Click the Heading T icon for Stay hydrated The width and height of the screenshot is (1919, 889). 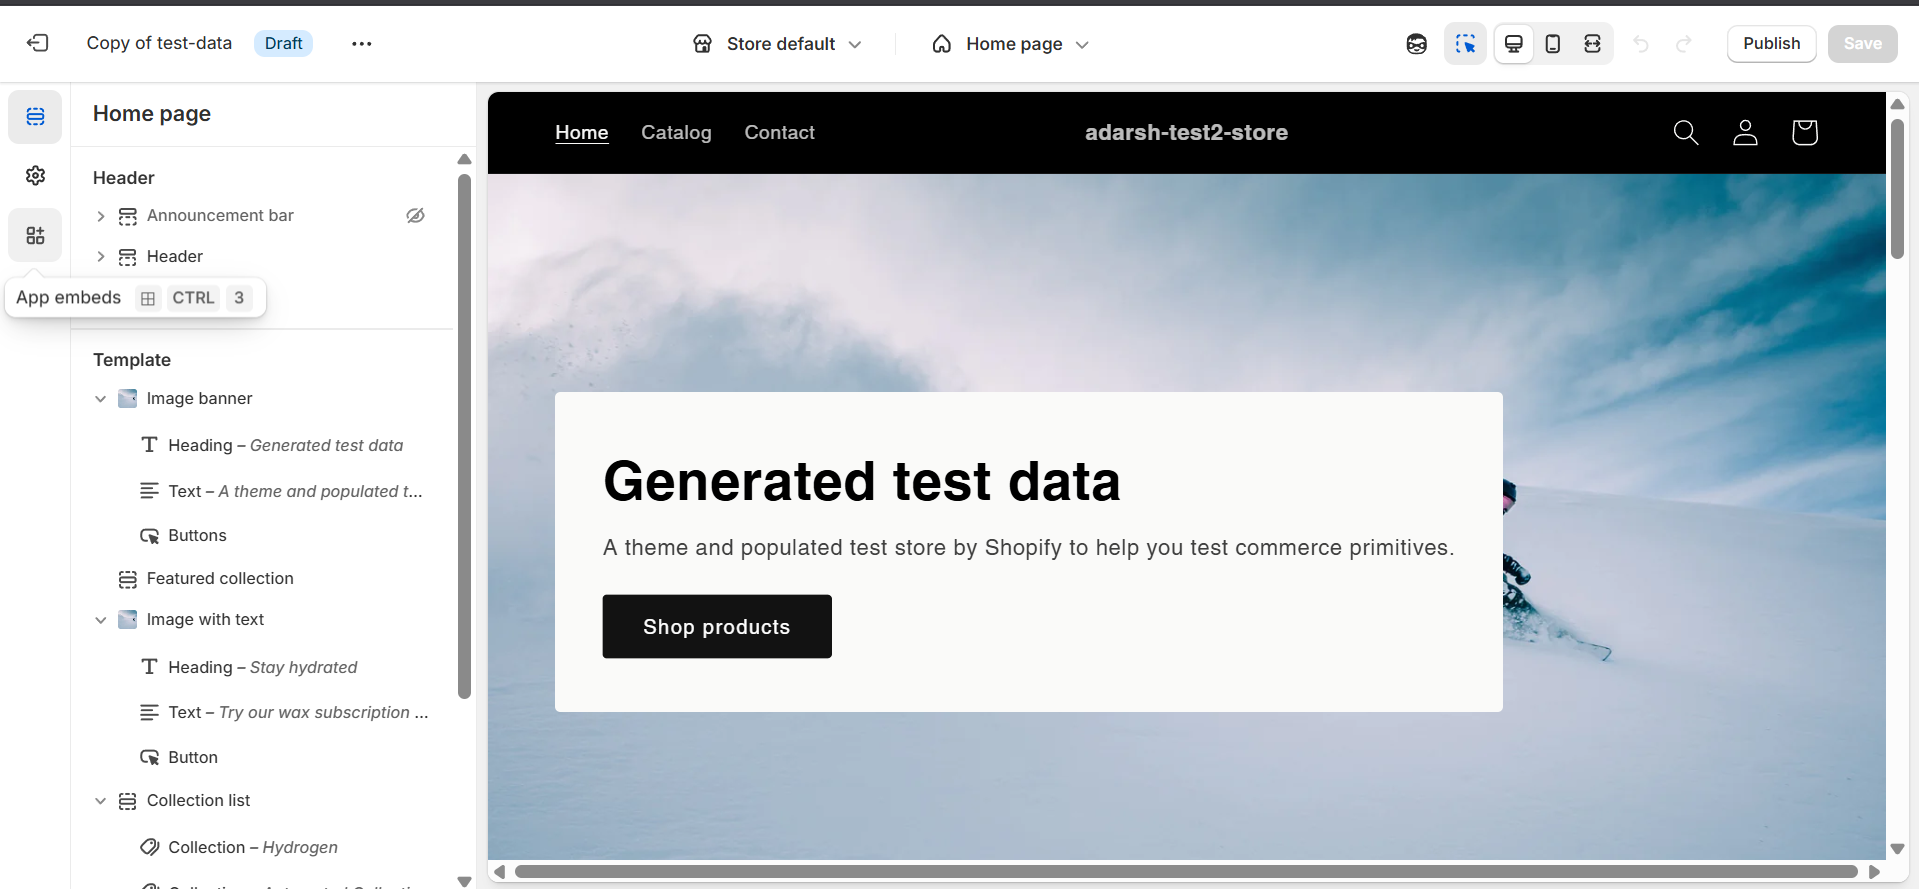point(149,666)
